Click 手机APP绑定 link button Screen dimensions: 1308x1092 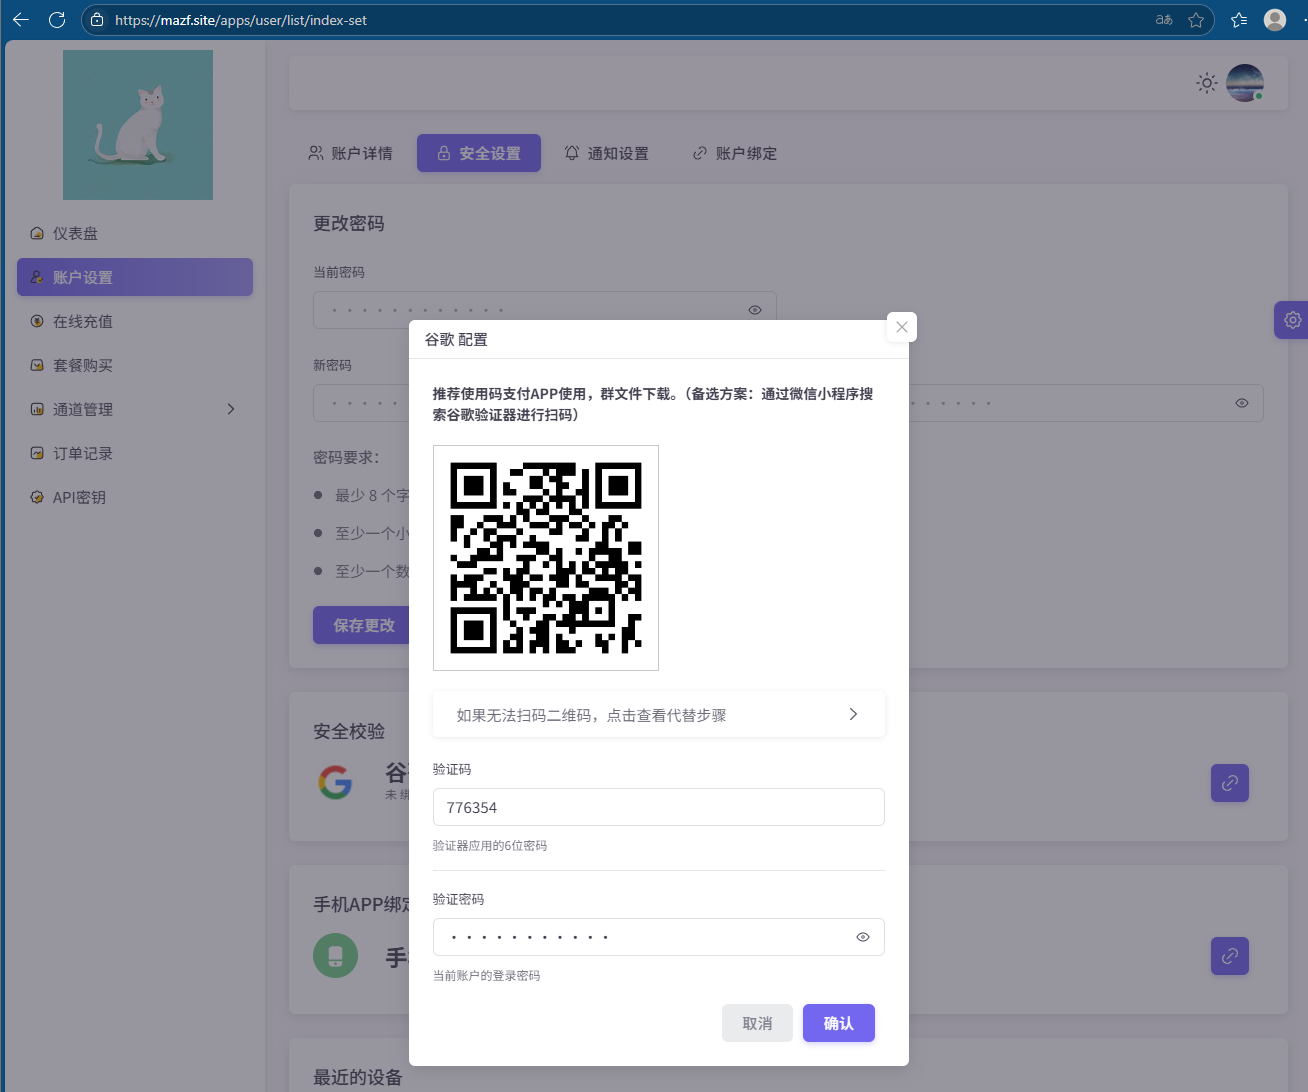pyautogui.click(x=1230, y=956)
